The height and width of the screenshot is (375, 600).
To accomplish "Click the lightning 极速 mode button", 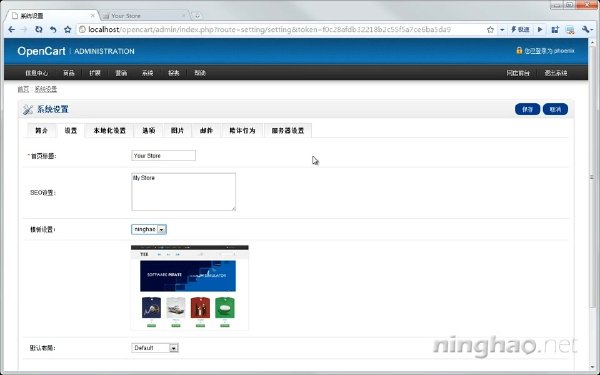I will click(x=520, y=29).
